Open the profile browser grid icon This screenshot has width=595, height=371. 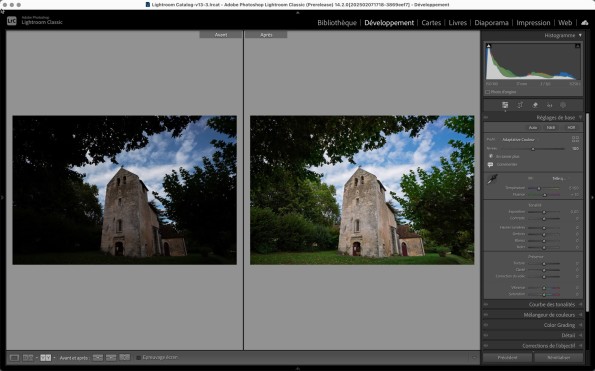(575, 139)
